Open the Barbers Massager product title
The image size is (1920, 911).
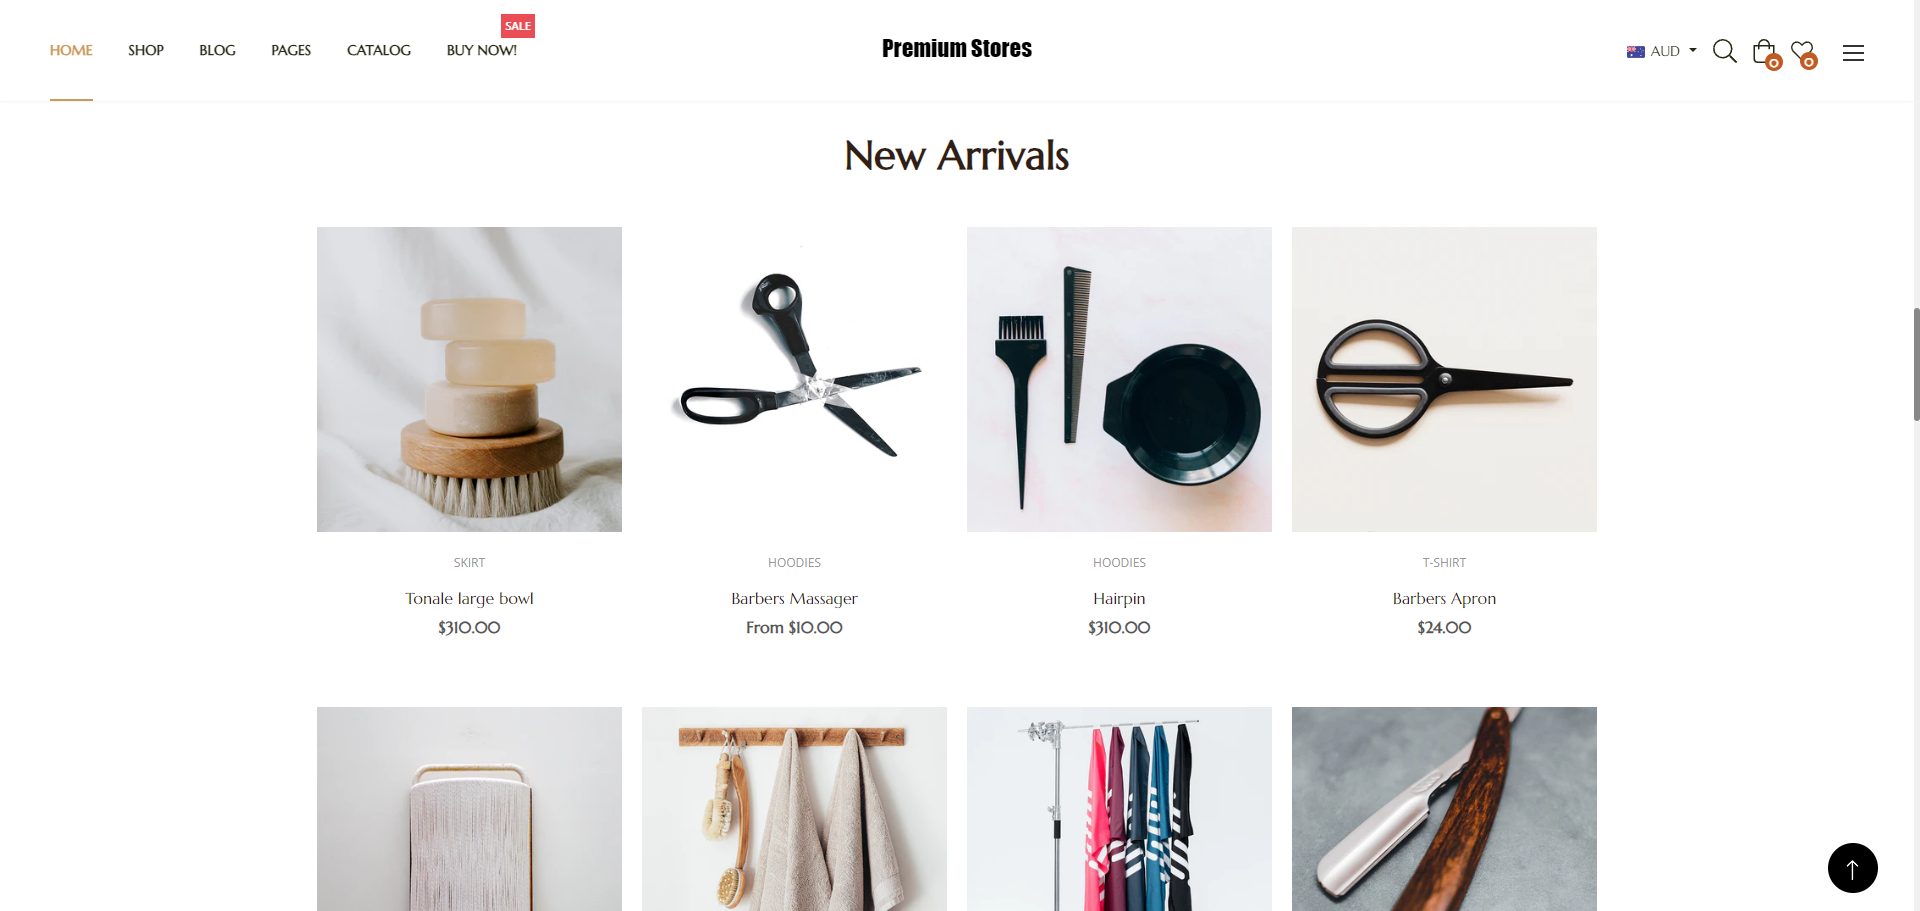pos(794,598)
